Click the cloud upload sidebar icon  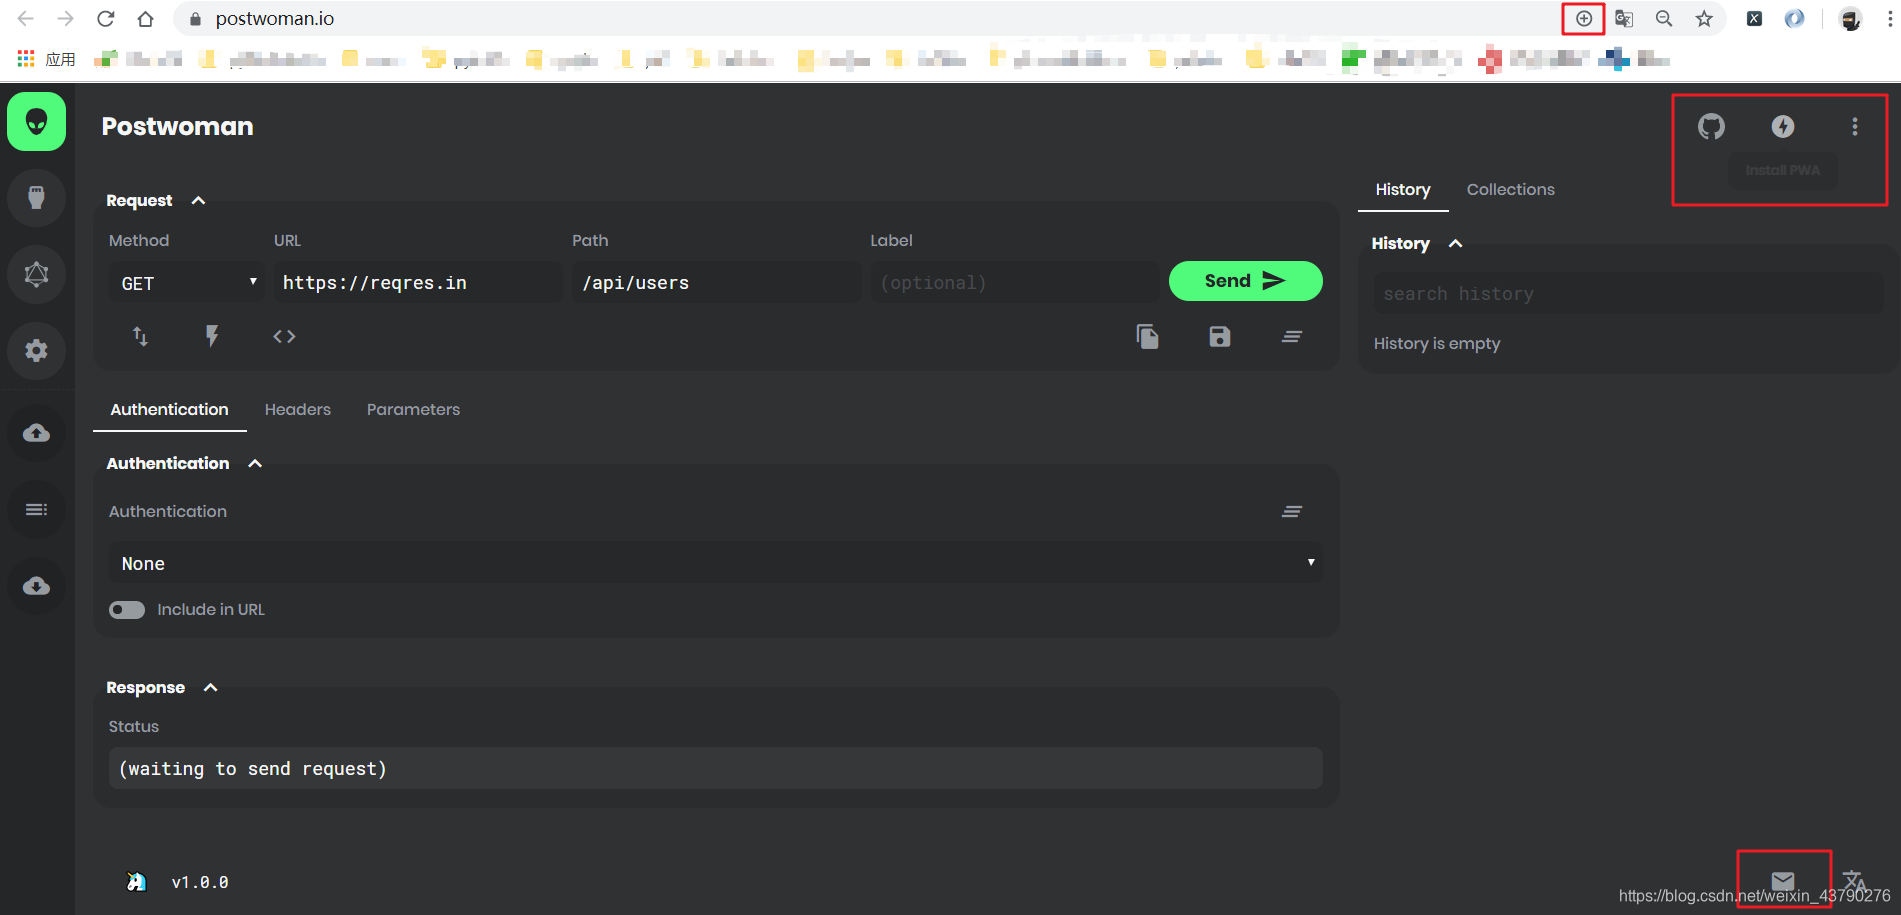point(37,433)
